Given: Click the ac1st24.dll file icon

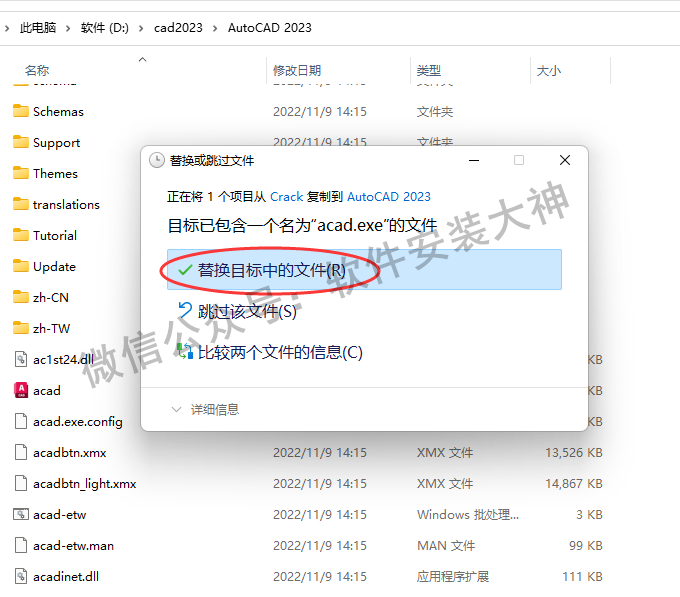Looking at the screenshot, I should [21, 359].
